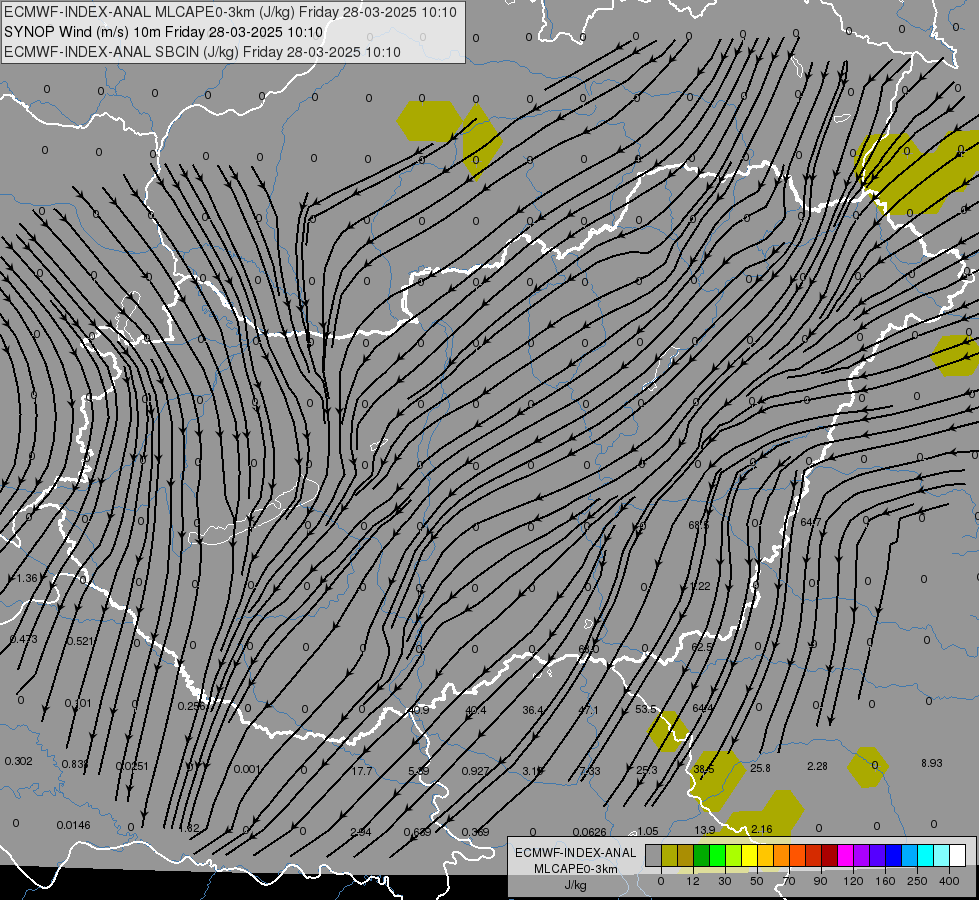The image size is (979, 900).
Task: Click the map value '2.94'
Action: pyautogui.click(x=361, y=832)
